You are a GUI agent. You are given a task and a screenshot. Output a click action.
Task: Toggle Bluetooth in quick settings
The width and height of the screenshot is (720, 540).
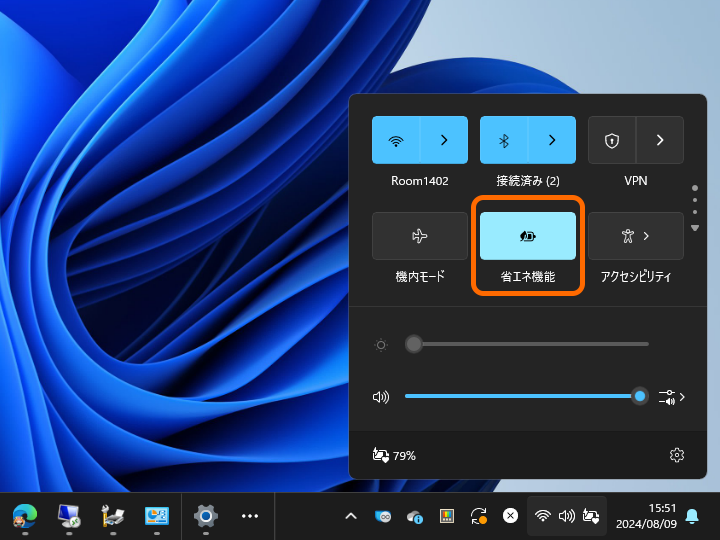pyautogui.click(x=504, y=140)
